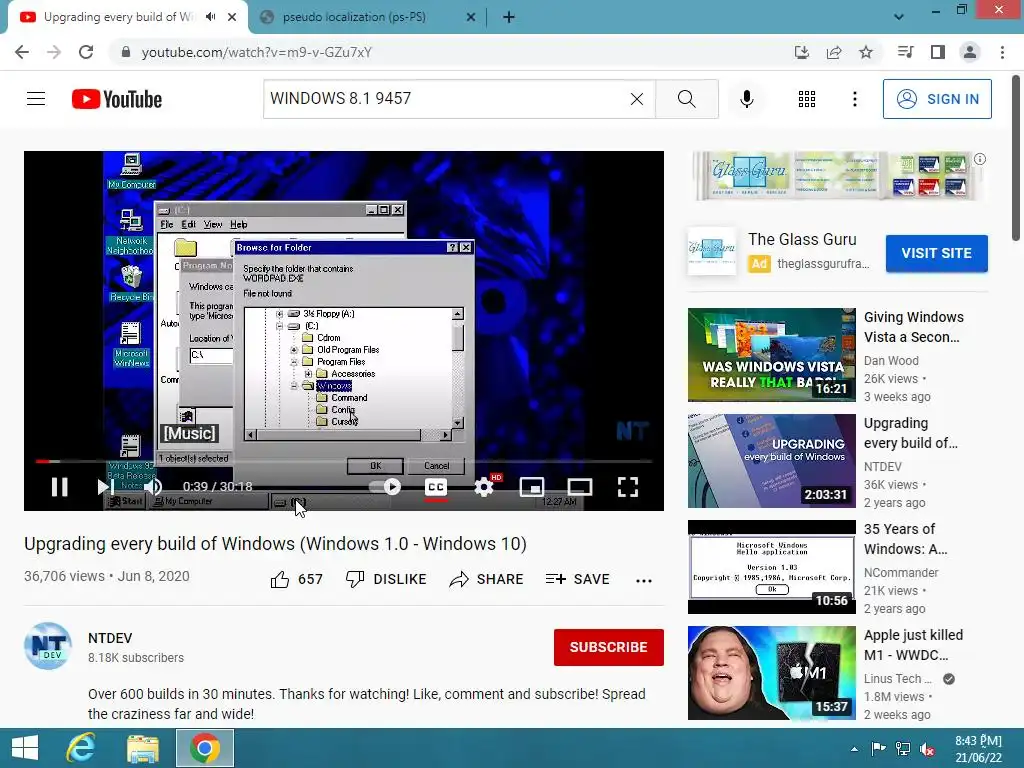Pause the video playback

pyautogui.click(x=59, y=487)
